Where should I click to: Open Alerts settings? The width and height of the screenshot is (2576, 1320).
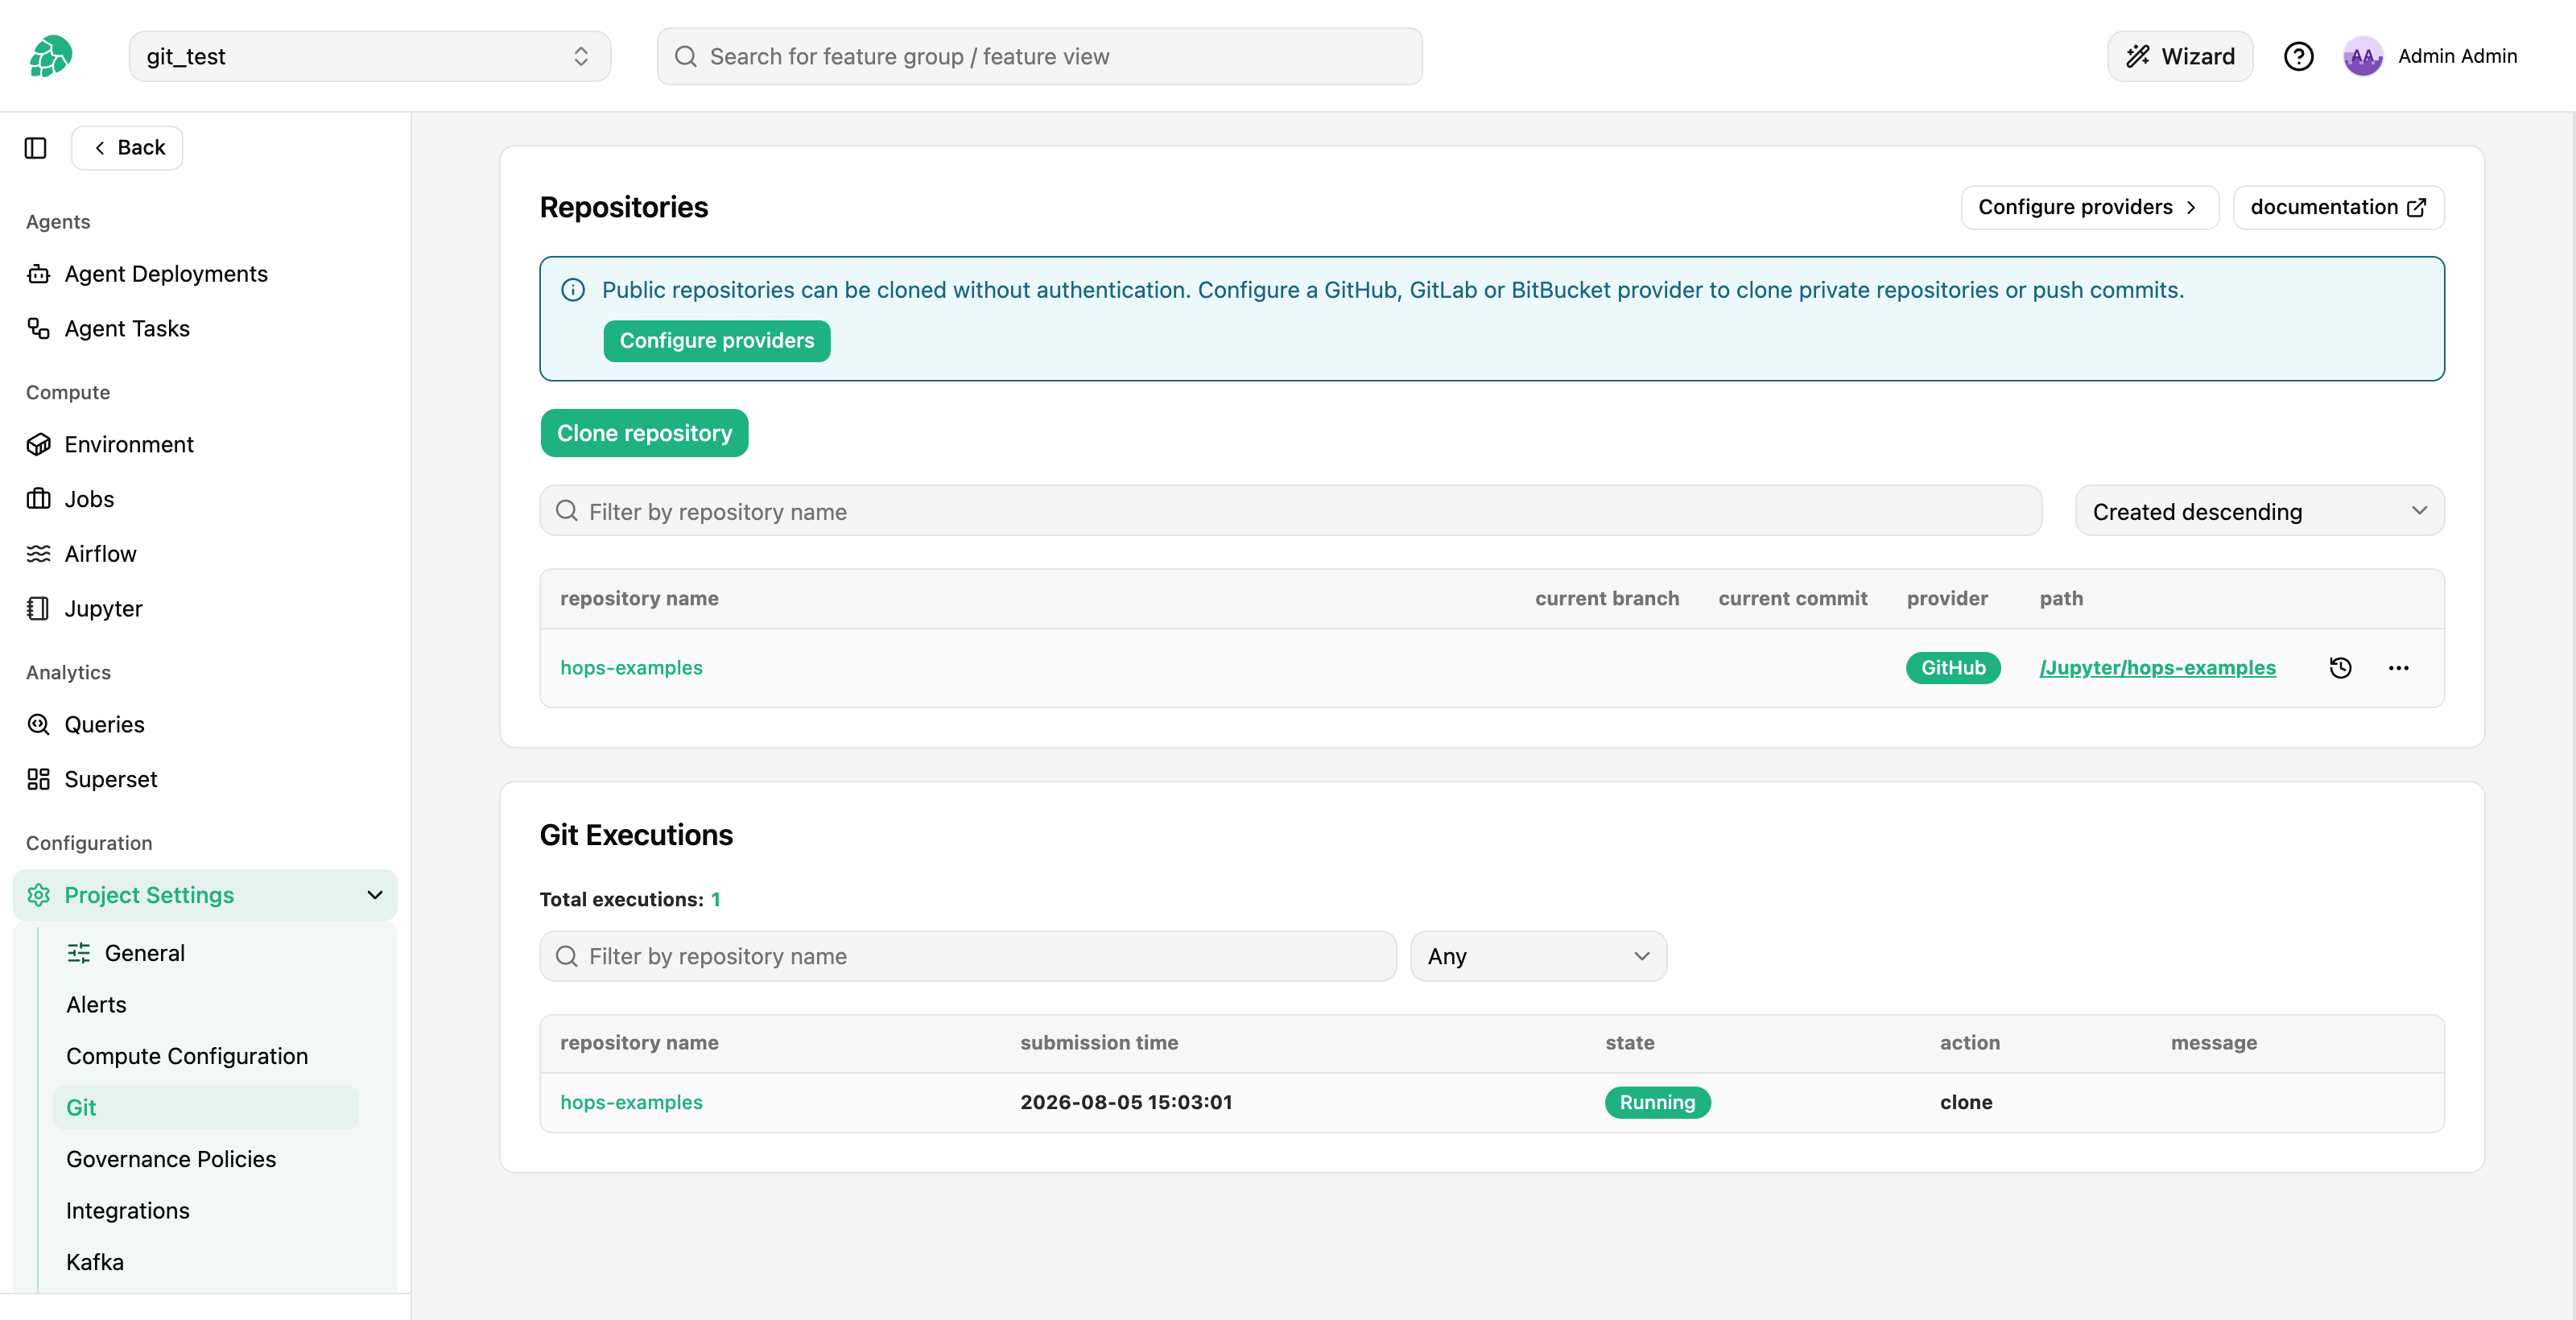point(96,1005)
